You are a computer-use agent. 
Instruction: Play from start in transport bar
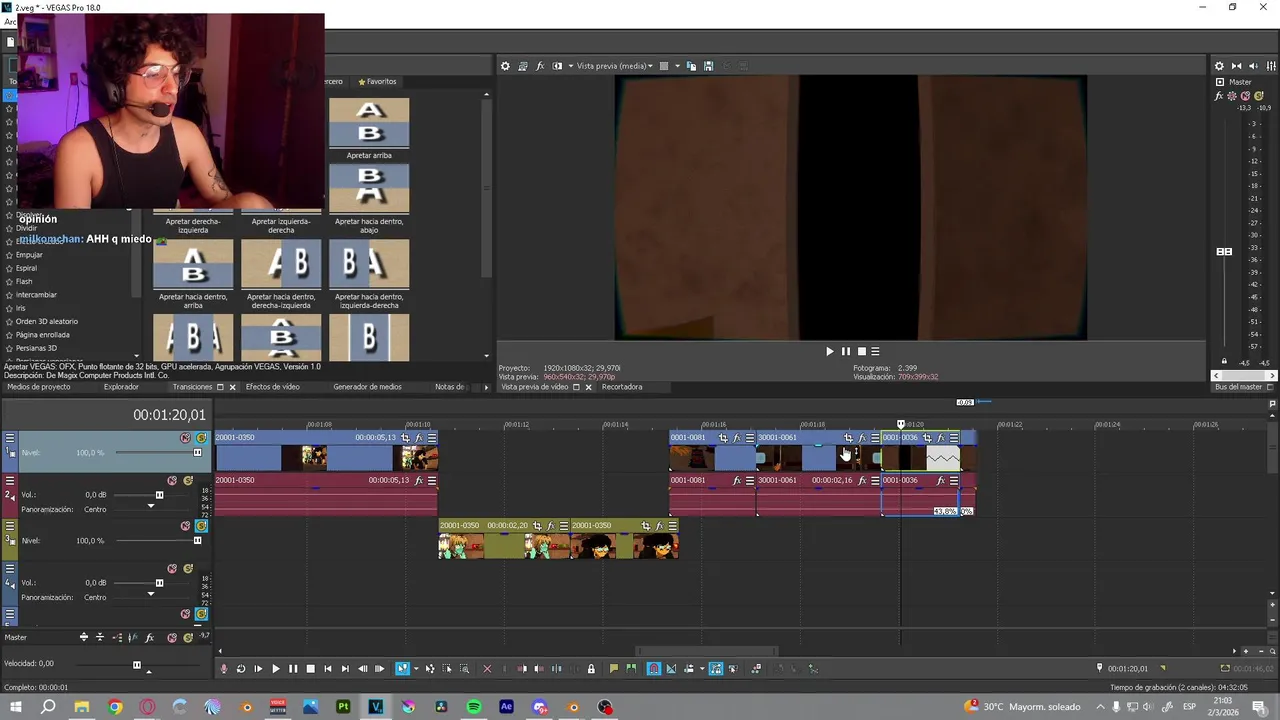click(x=258, y=669)
